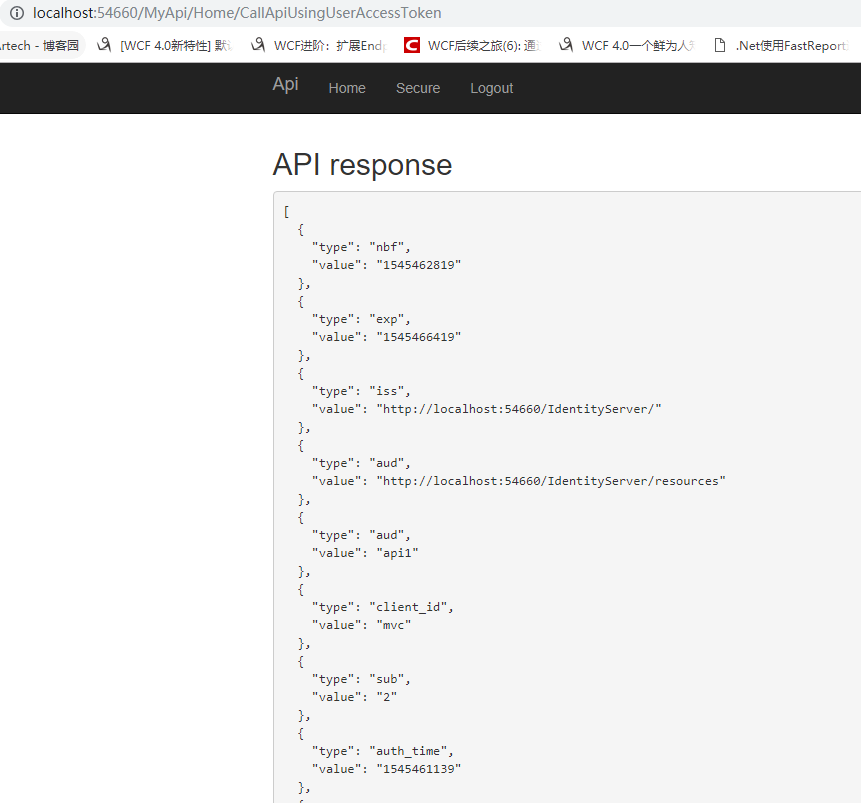Image resolution: width=861 pixels, height=803 pixels.
Task: Open the Secure nav item
Action: (418, 88)
